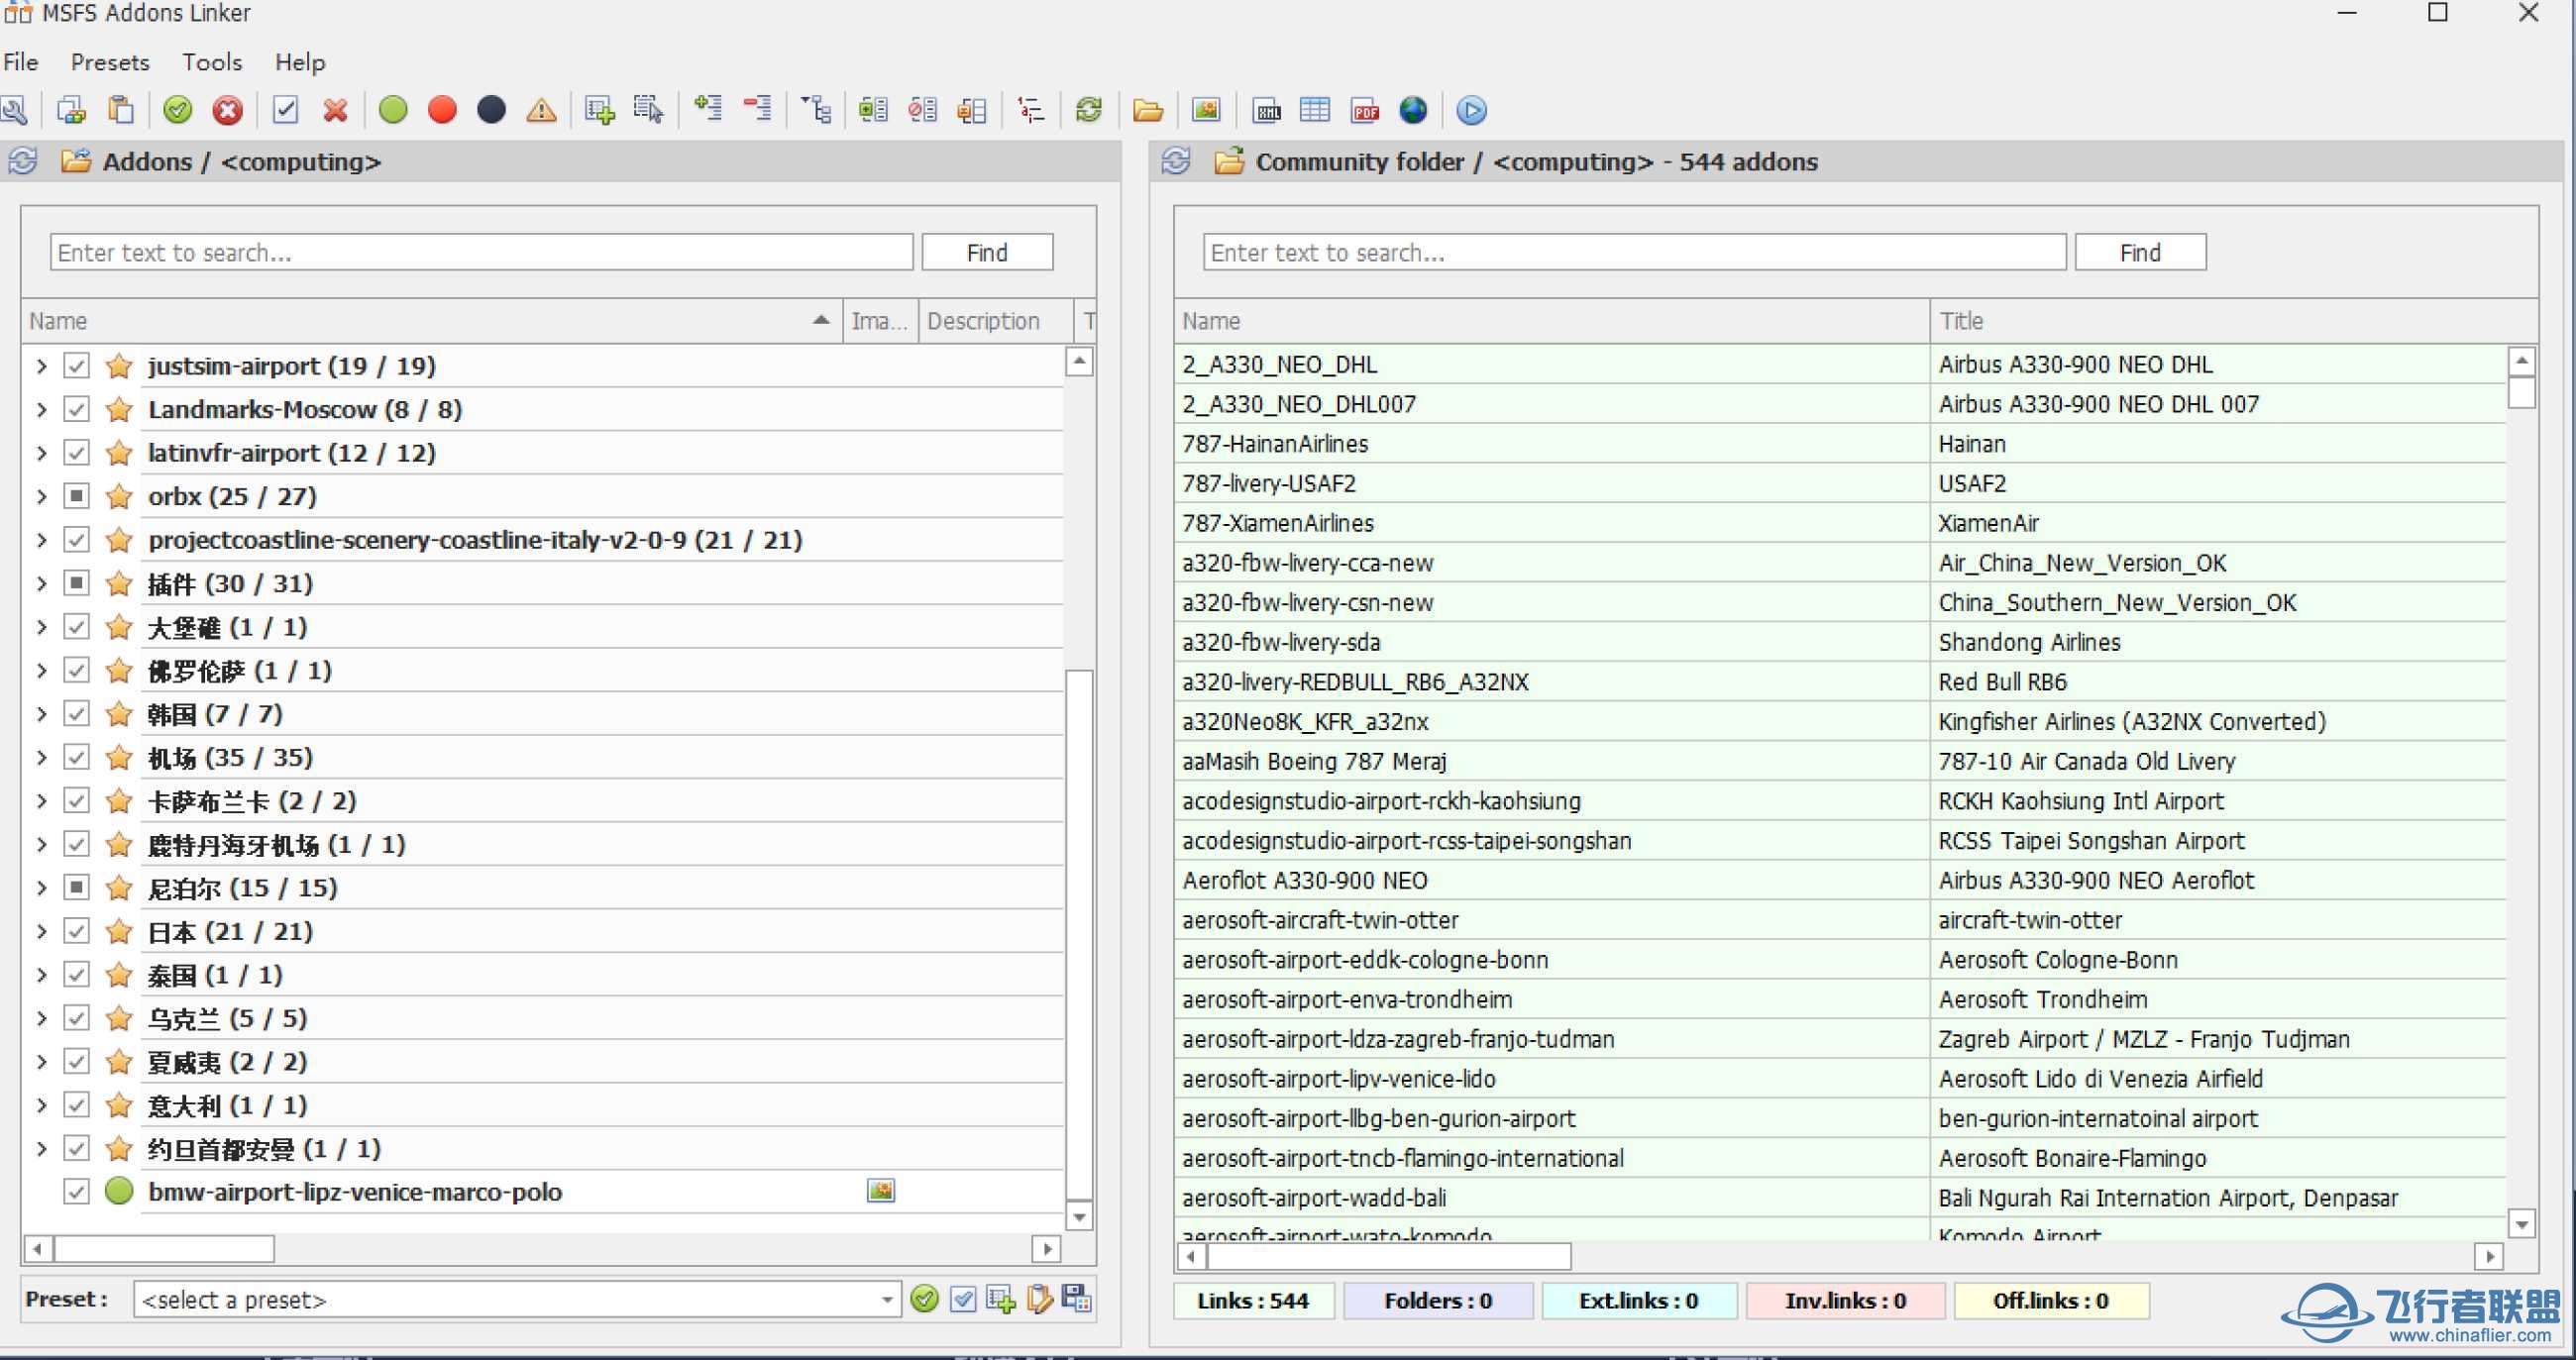Screen dimensions: 2576x1360
Task: Click the tree view structure icon
Action: tap(816, 108)
